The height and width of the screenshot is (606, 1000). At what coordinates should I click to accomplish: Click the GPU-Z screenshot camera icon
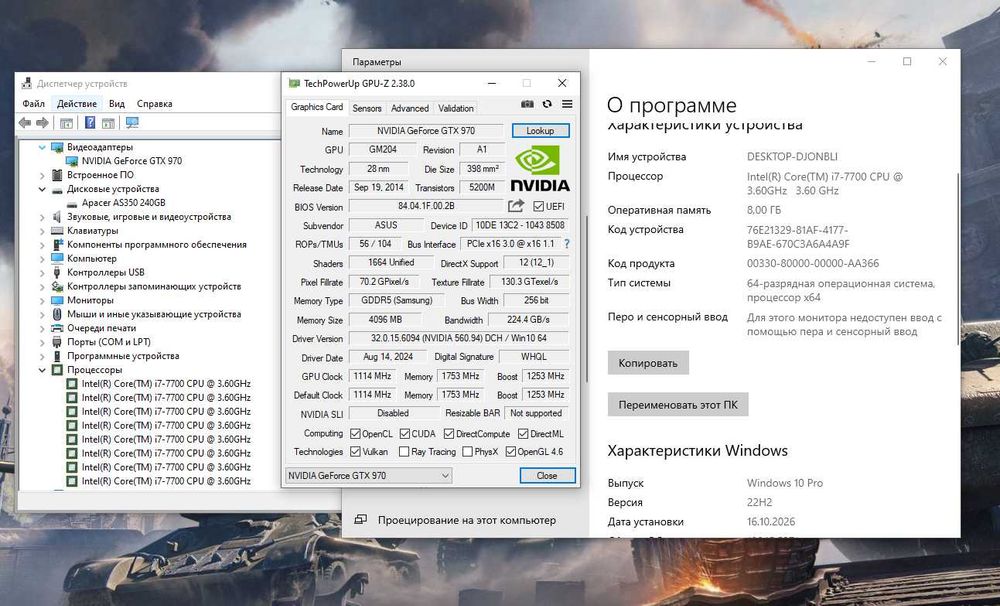click(x=527, y=104)
